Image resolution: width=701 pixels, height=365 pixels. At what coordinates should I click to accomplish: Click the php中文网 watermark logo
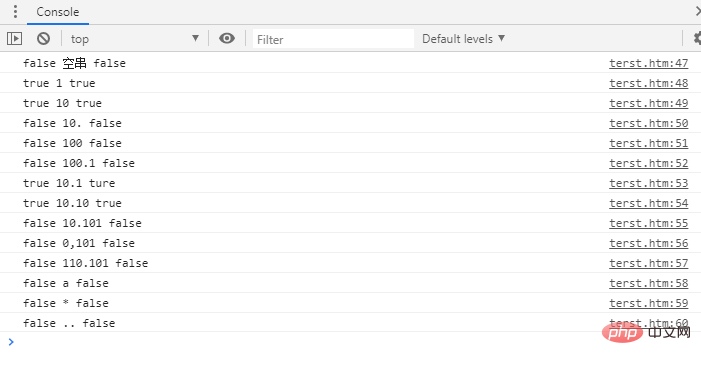click(644, 332)
